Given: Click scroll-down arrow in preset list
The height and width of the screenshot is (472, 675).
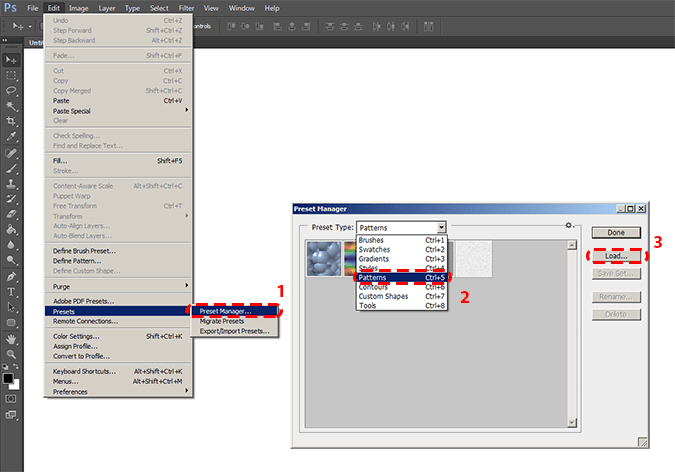Looking at the screenshot, I should (x=572, y=422).
